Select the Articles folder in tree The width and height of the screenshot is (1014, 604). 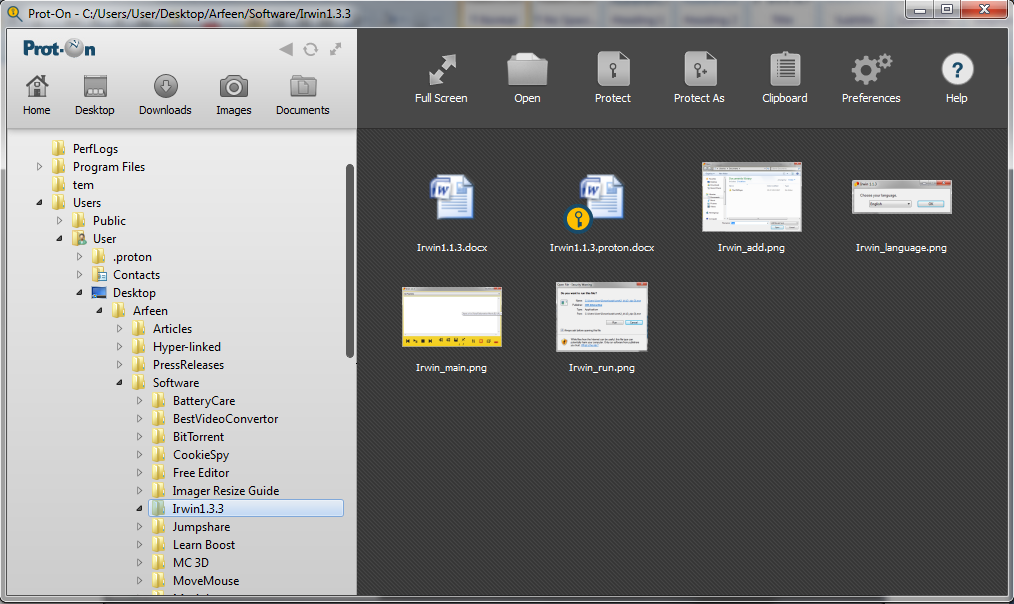pos(171,329)
